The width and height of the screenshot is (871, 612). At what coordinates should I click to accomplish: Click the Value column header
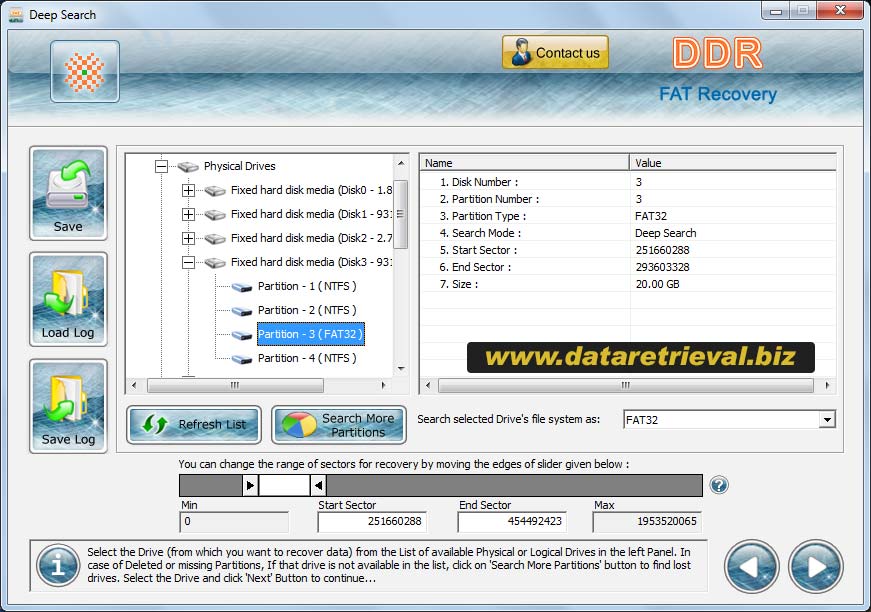click(733, 163)
